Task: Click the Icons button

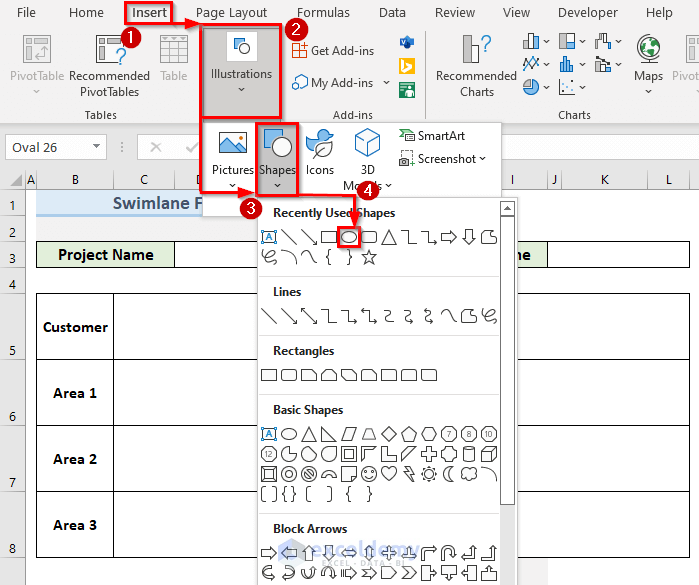Action: click(x=320, y=152)
